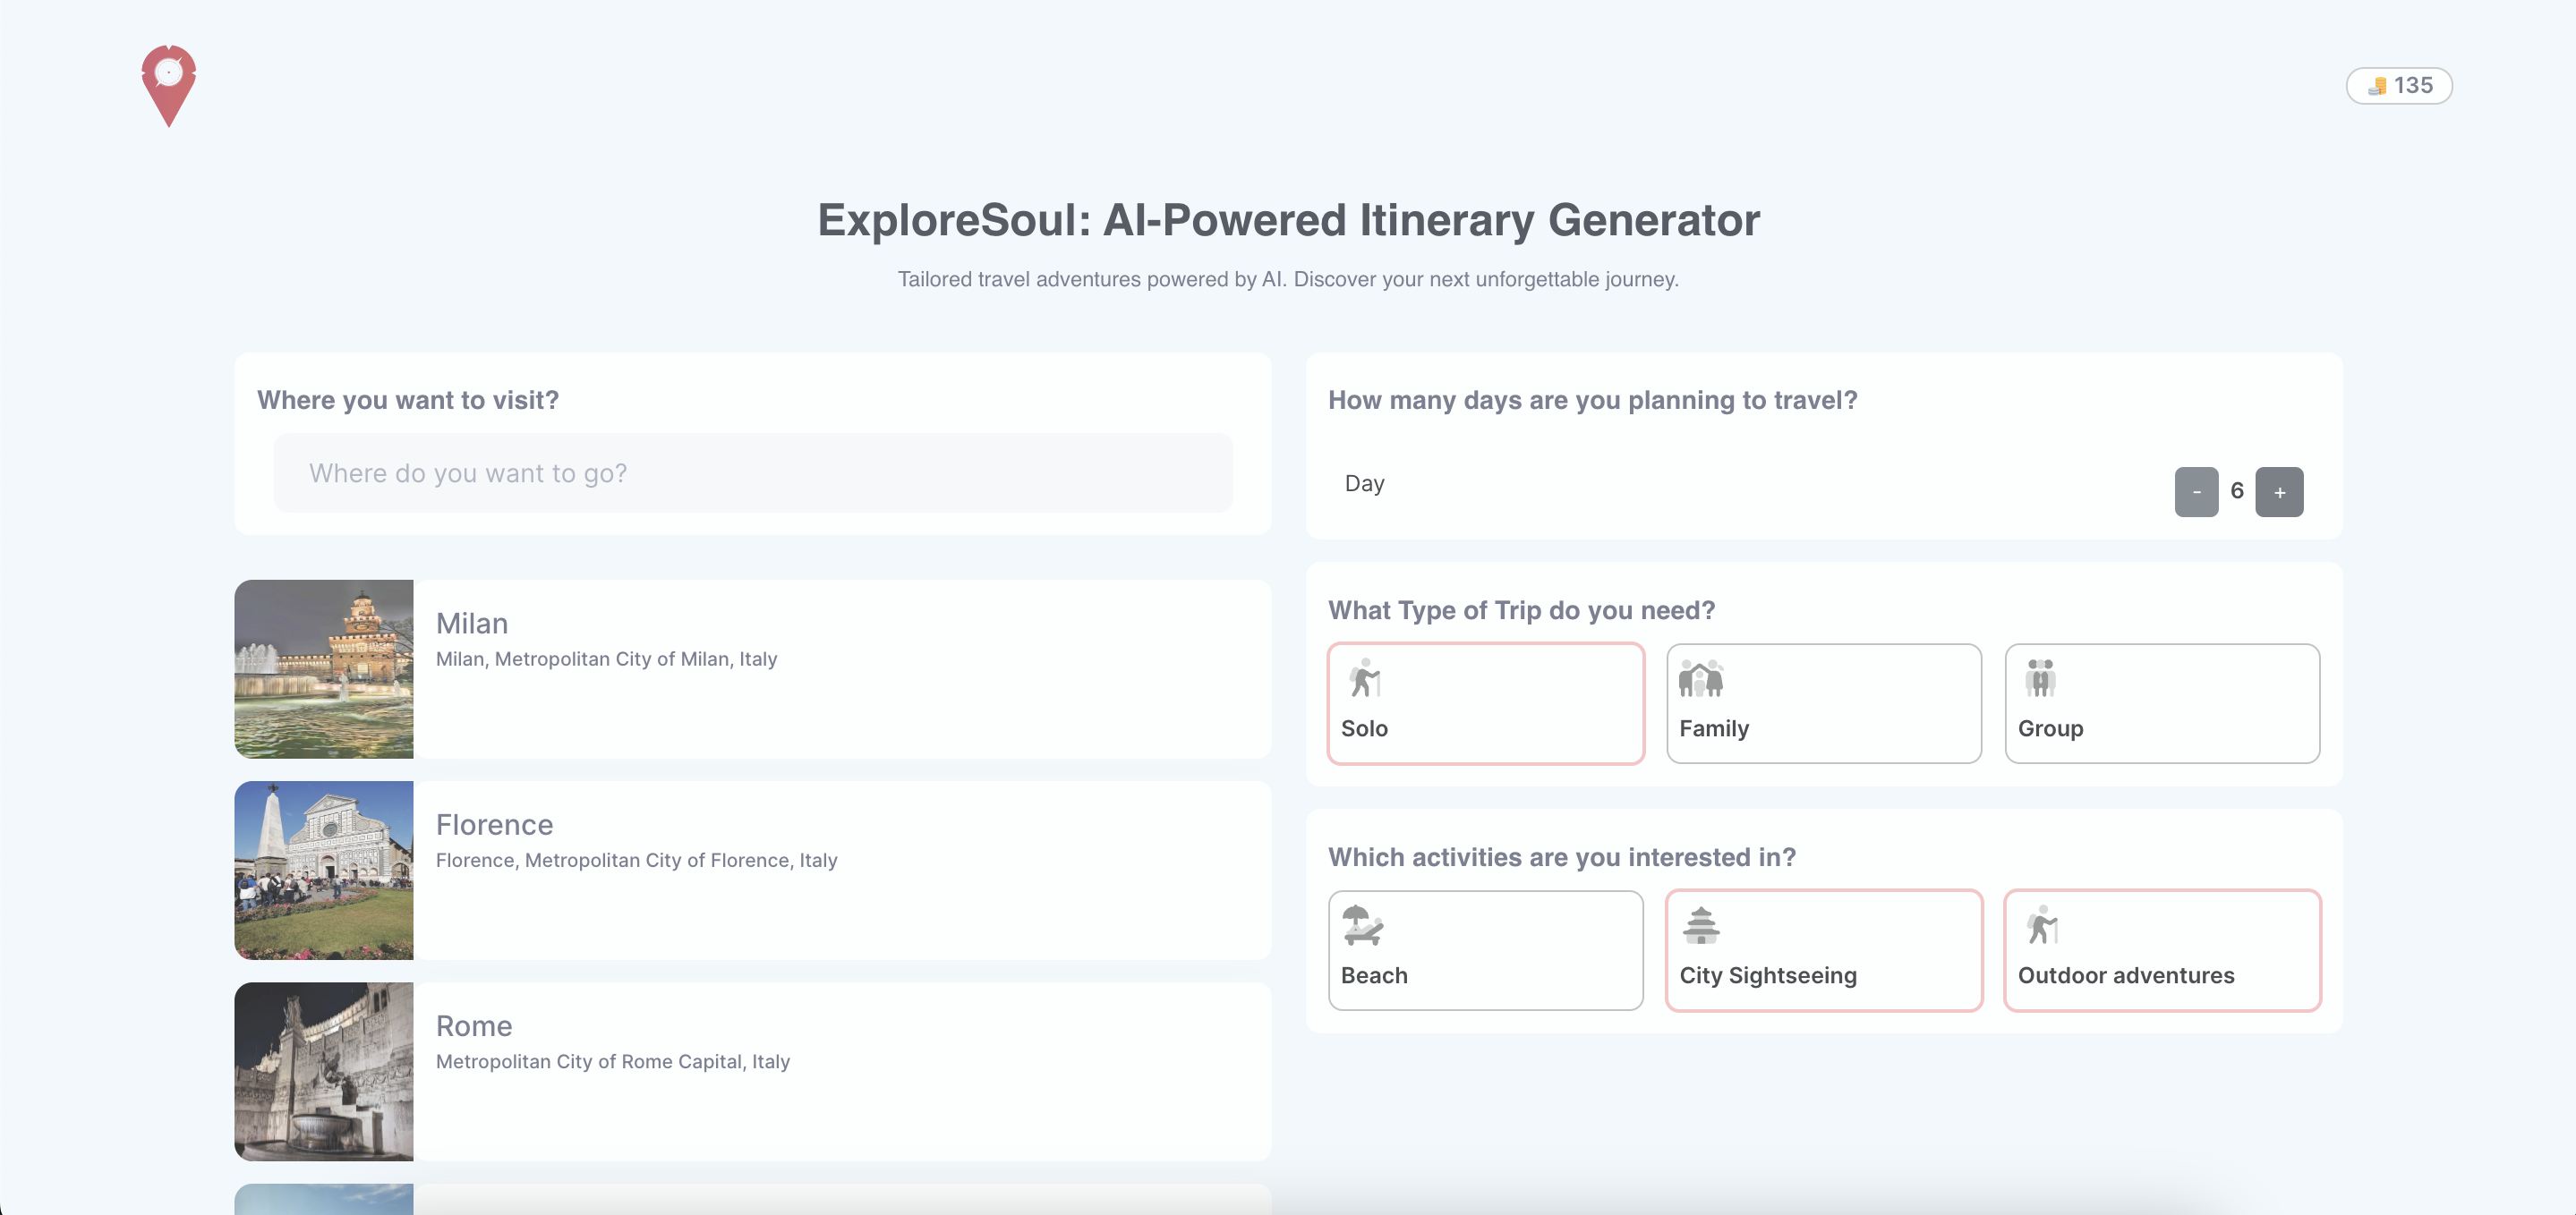
Task: Open the Florence destination thumbnail
Action: point(323,870)
